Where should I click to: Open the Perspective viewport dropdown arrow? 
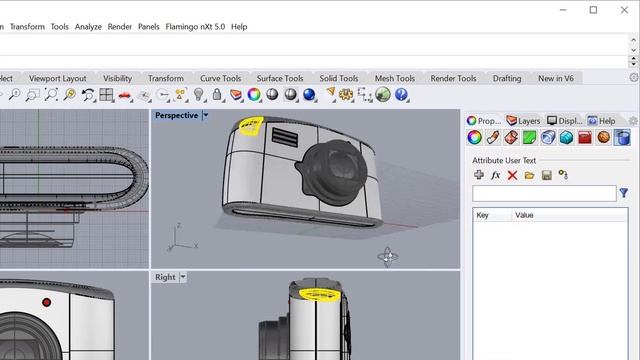(206, 116)
